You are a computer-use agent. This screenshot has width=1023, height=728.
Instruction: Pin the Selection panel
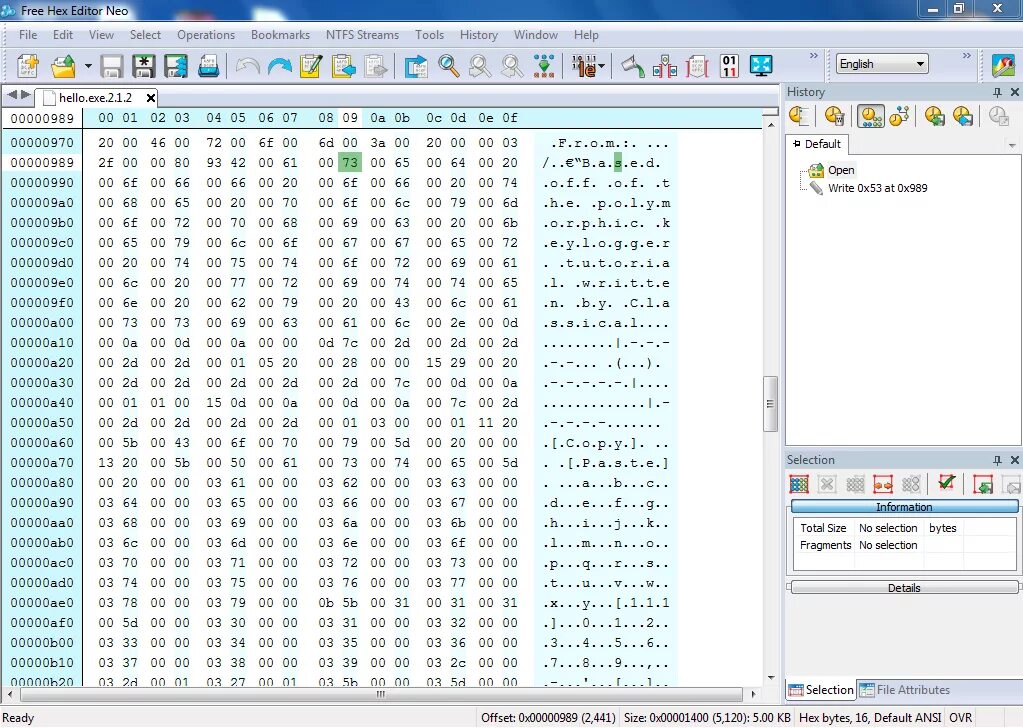[997, 460]
